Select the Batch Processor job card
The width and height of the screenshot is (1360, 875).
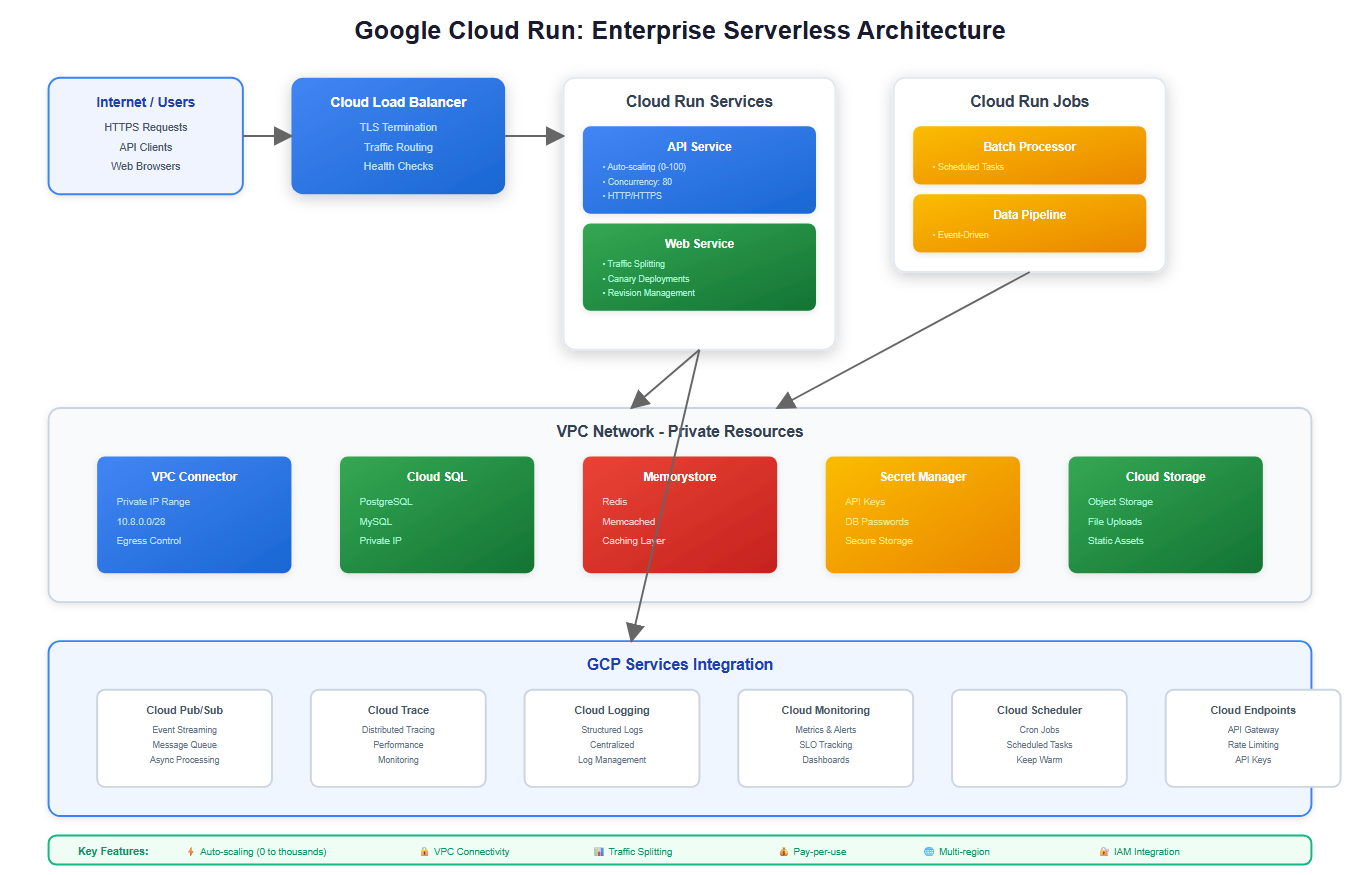pos(1029,155)
